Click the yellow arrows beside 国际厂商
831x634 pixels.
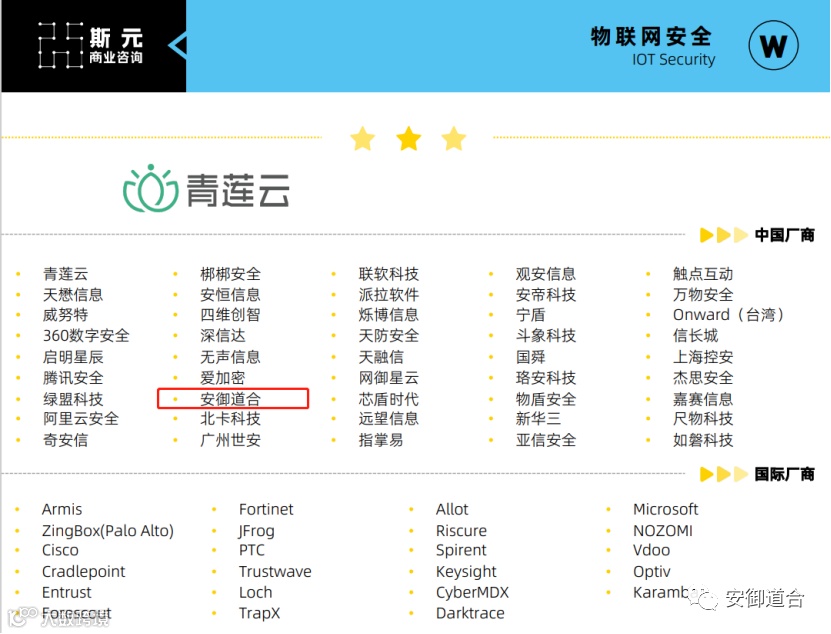coord(723,474)
